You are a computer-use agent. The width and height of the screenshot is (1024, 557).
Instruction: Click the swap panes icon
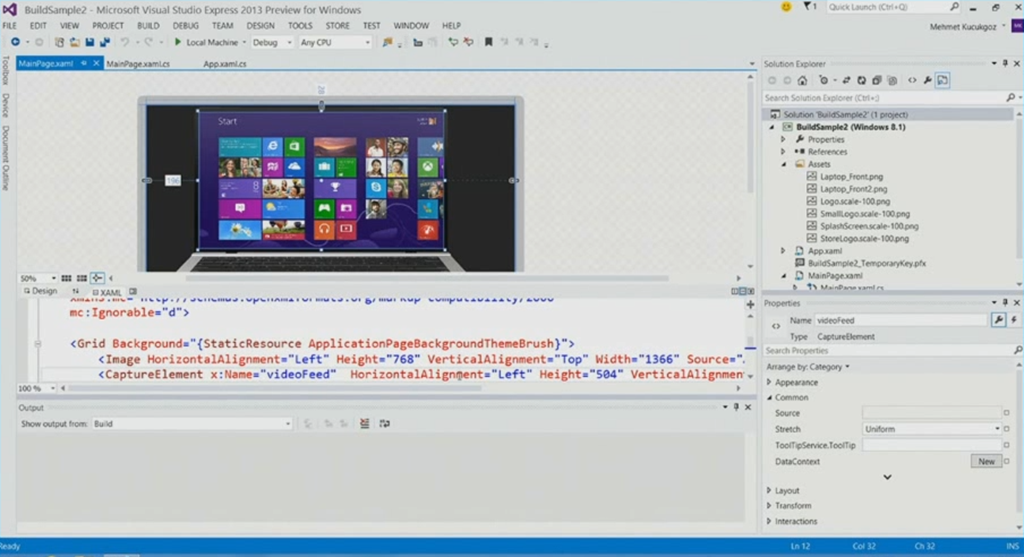[x=76, y=291]
